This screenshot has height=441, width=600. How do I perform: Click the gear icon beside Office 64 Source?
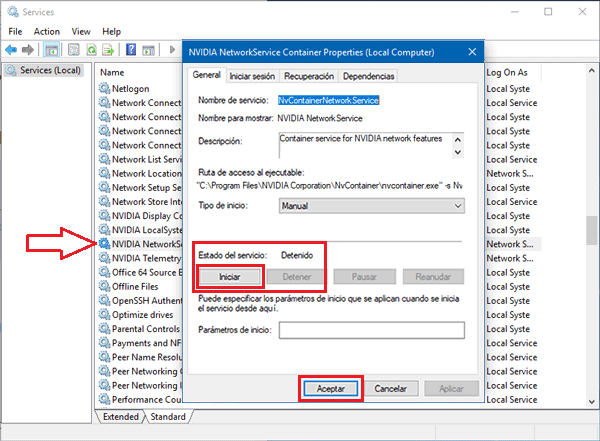(x=104, y=272)
